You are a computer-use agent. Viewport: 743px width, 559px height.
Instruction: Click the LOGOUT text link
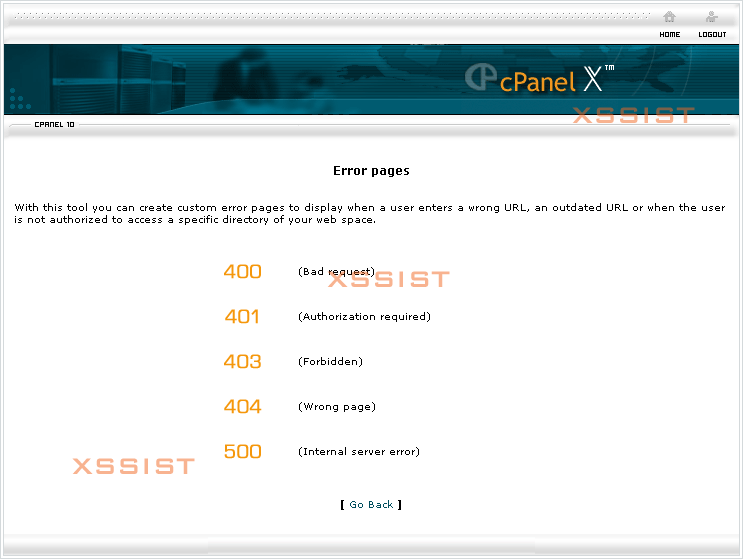click(x=712, y=35)
